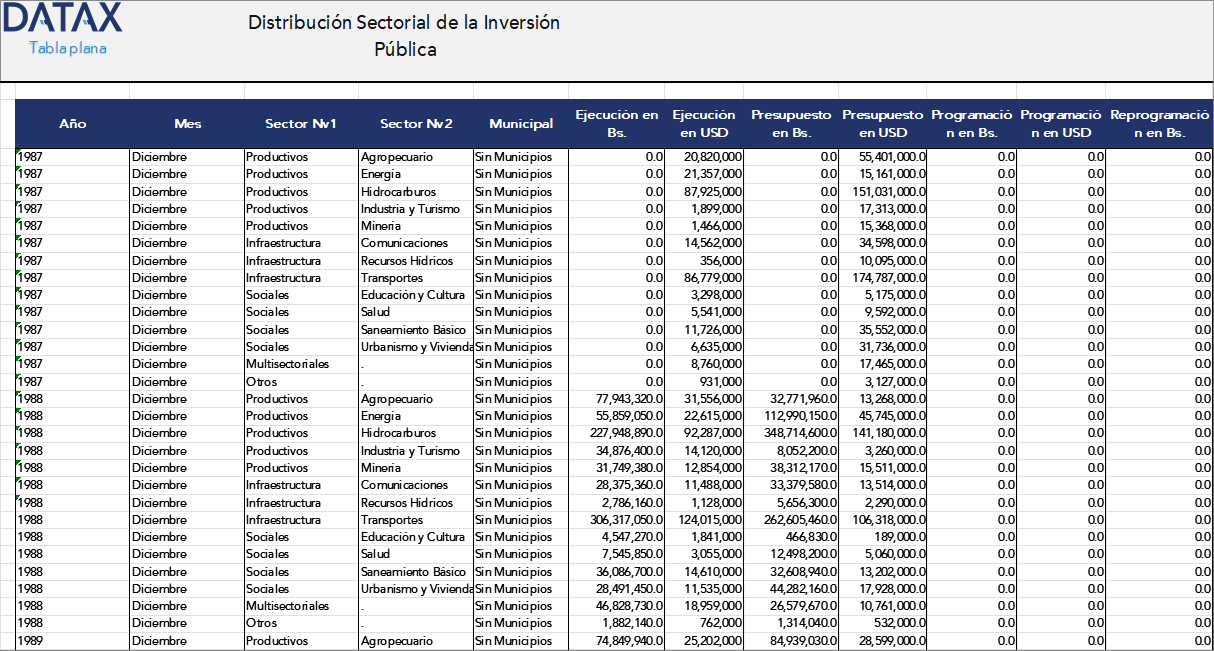1214x651 pixels.
Task: Select the 174,787,000.0 cell
Action: coord(883,278)
